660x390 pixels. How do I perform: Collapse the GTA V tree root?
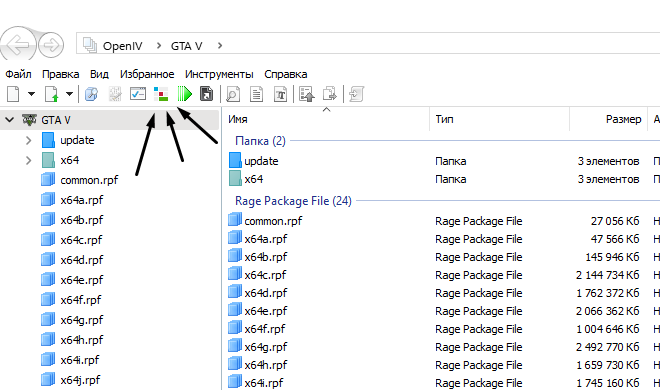pos(9,120)
